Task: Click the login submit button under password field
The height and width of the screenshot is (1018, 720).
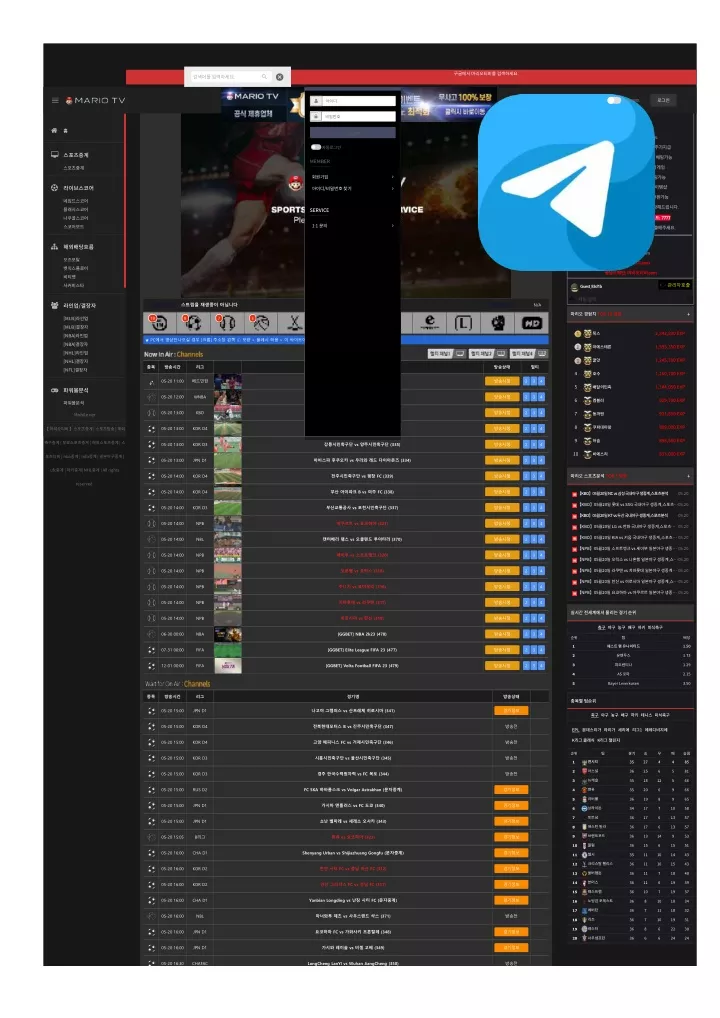Action: tap(353, 132)
